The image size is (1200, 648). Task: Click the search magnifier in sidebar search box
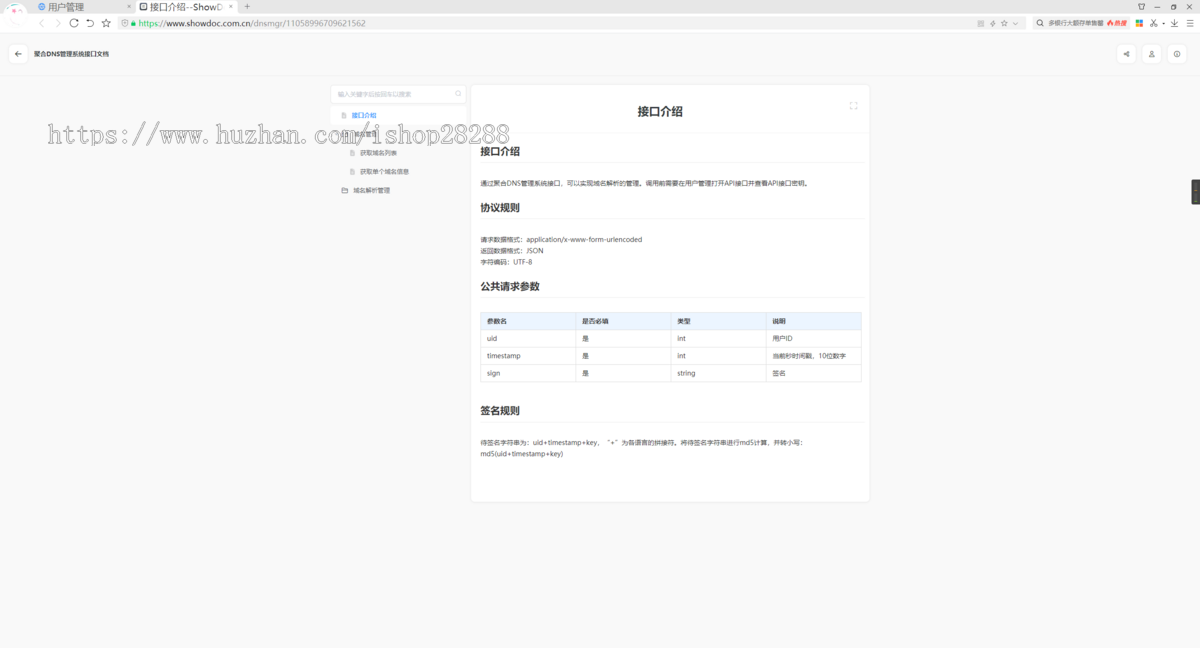click(x=458, y=94)
